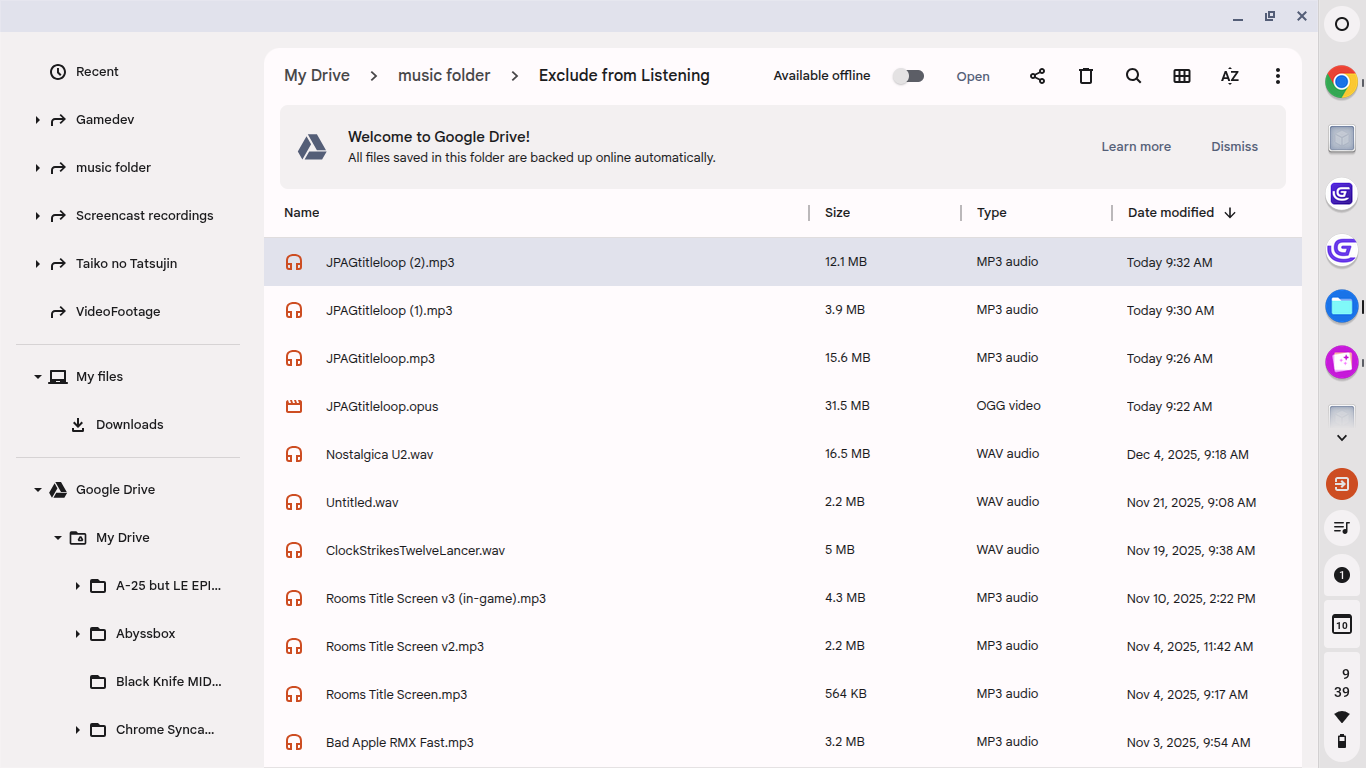Select the JPAGtitleloop.opus file
Viewport: 1366px width, 768px height.
(x=382, y=407)
